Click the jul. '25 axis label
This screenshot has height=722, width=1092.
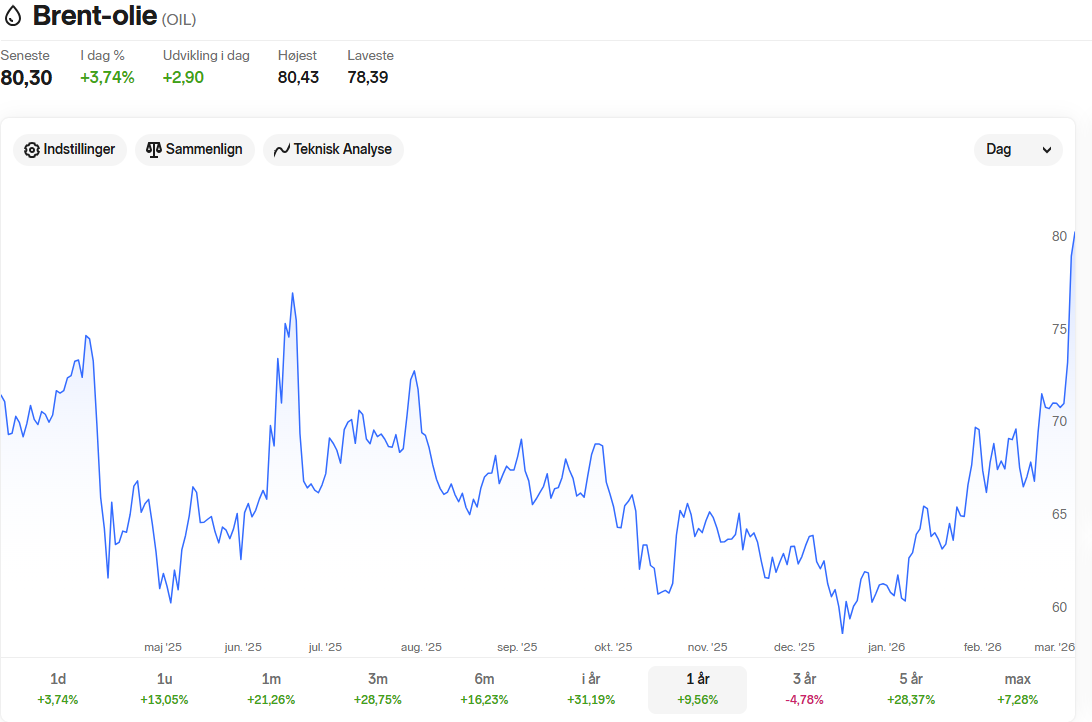[325, 647]
